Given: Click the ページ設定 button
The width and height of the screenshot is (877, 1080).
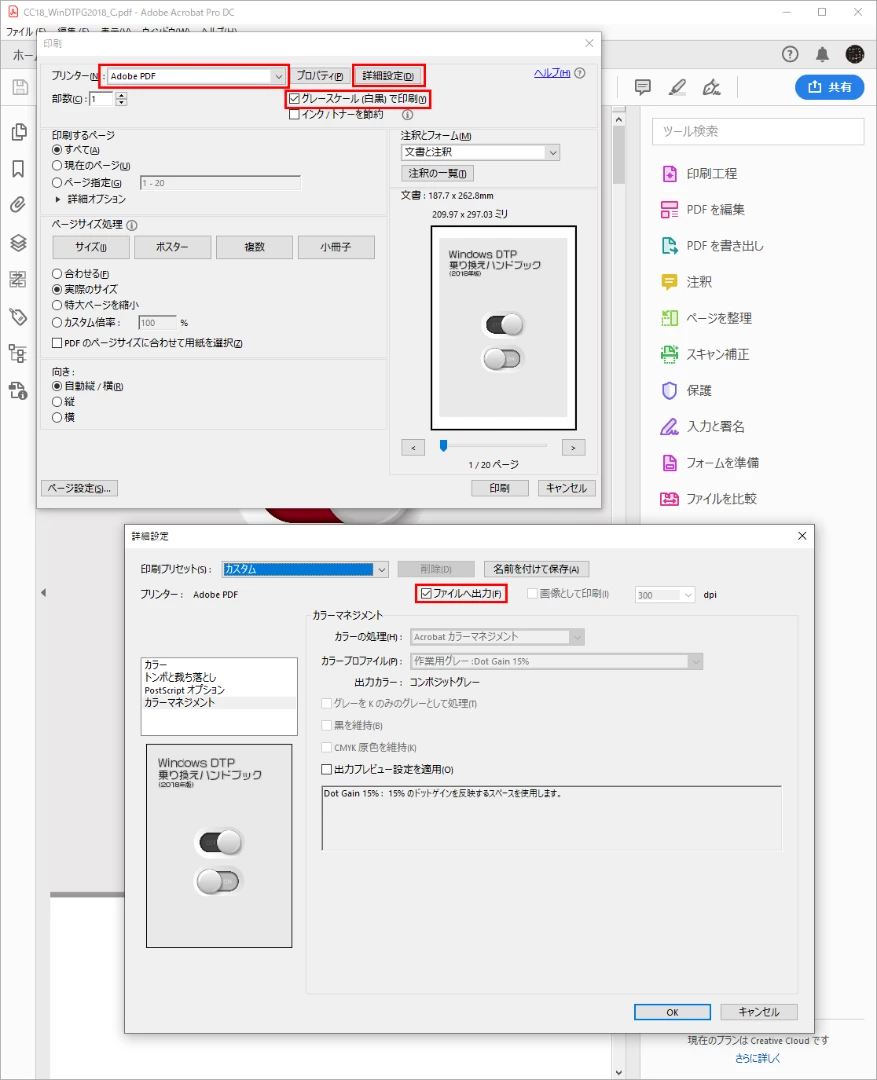Looking at the screenshot, I should [x=79, y=488].
